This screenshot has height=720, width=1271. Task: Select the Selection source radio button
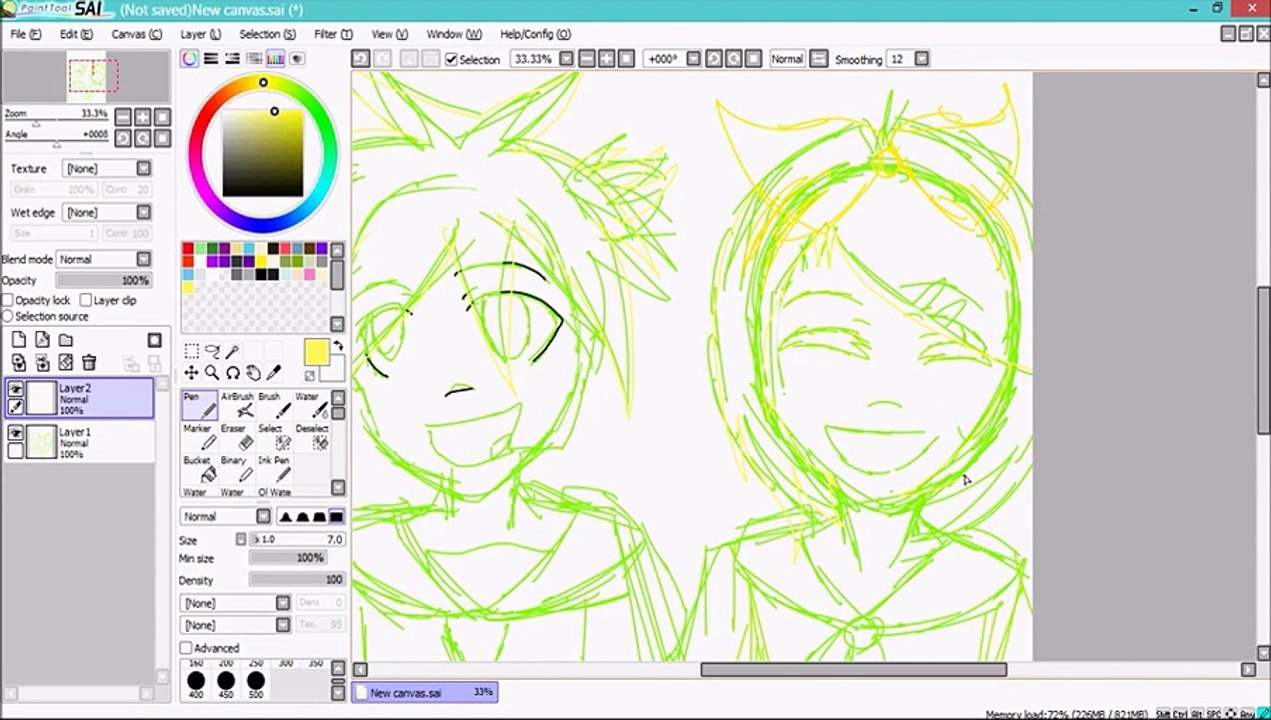coord(8,316)
